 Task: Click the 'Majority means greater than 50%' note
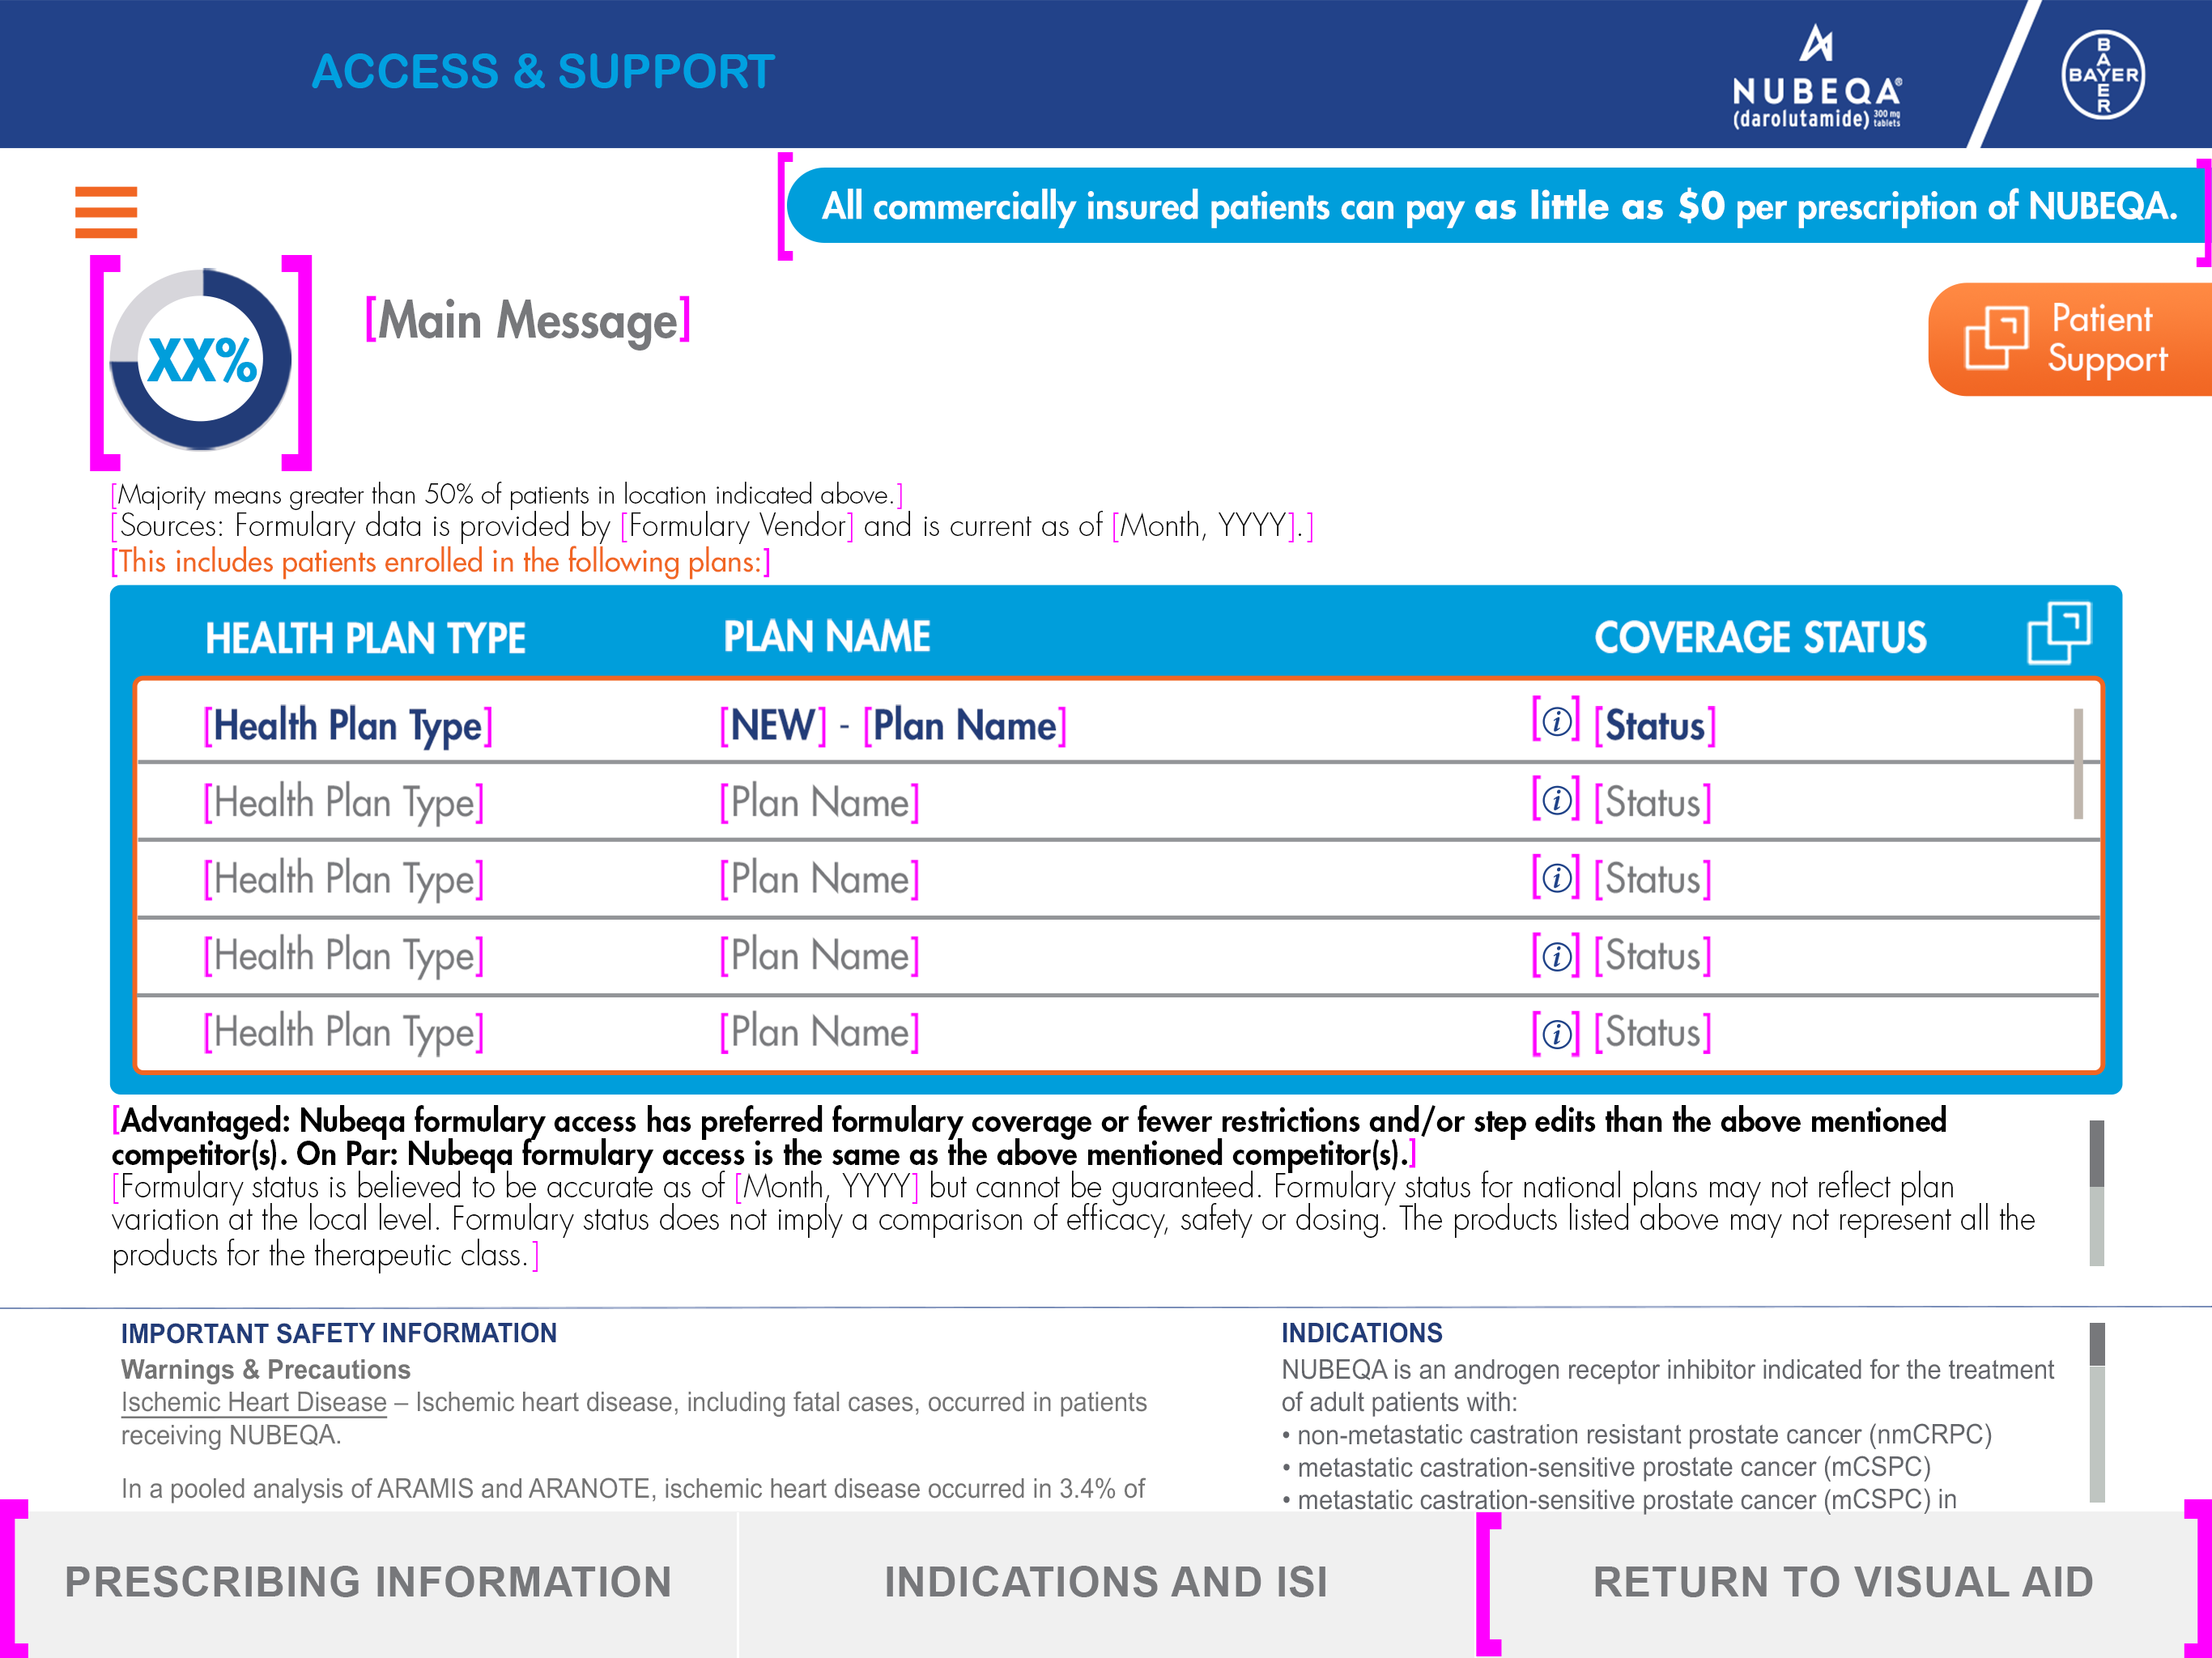(x=507, y=495)
